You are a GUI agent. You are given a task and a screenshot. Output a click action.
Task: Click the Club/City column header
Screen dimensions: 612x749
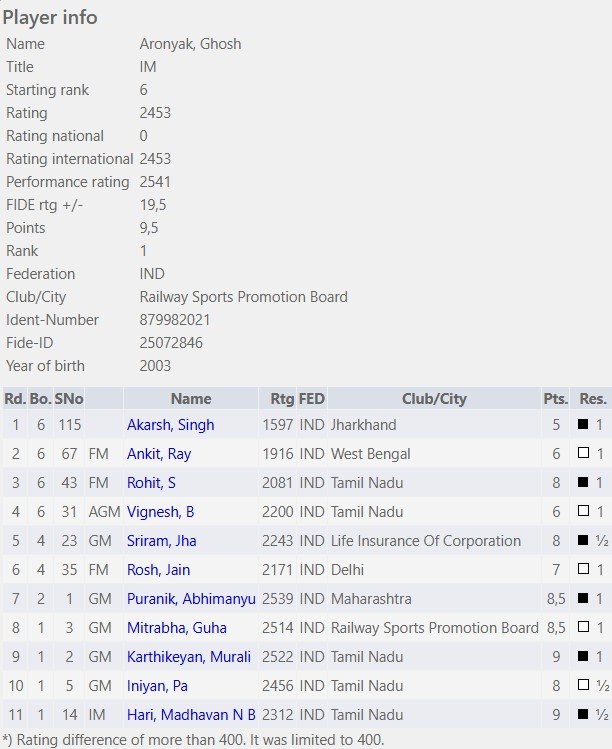click(434, 398)
